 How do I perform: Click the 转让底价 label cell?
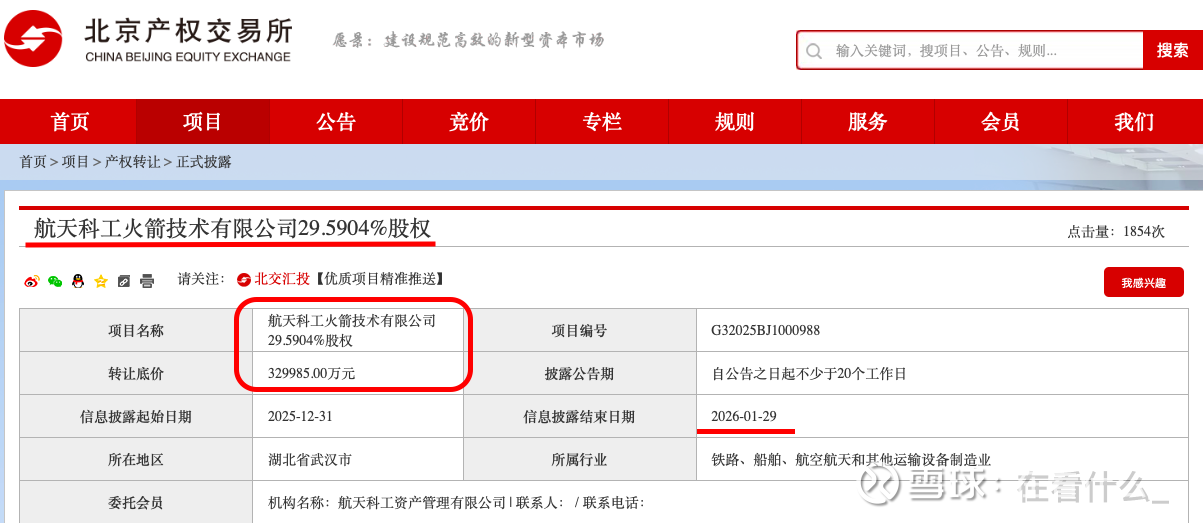pyautogui.click(x=136, y=374)
